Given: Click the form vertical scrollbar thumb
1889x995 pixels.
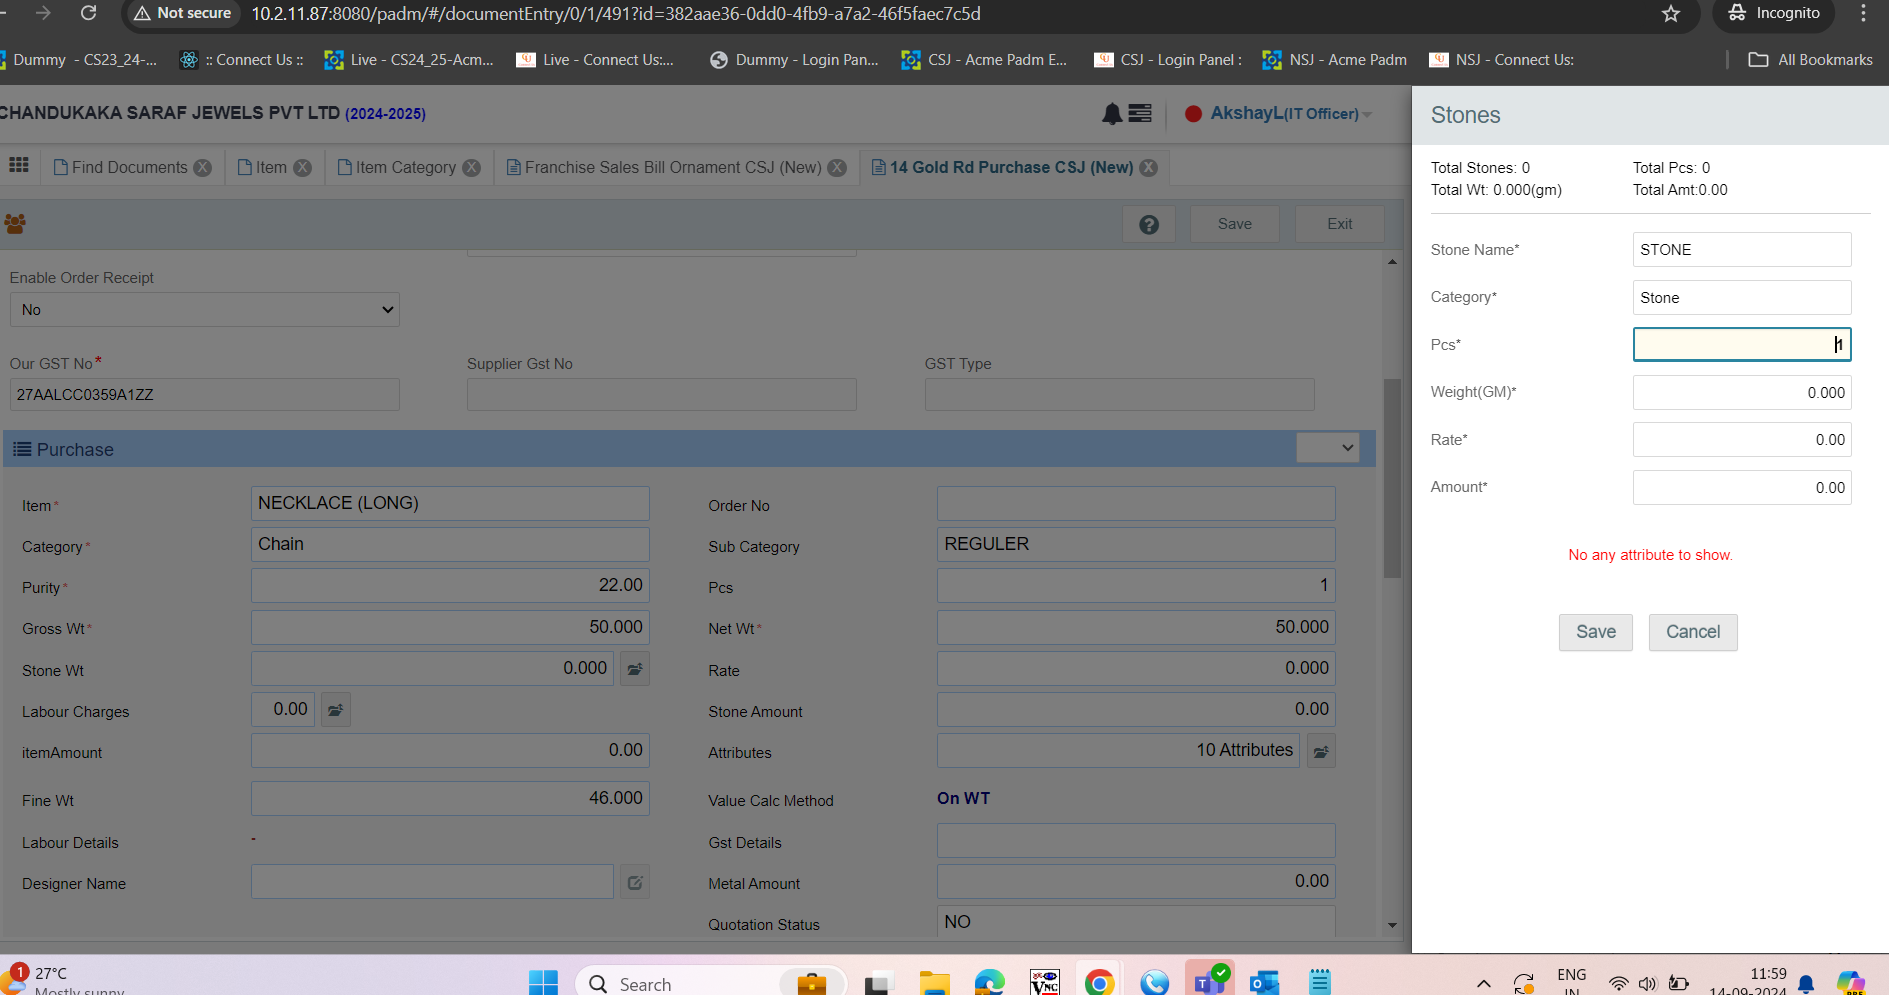Looking at the screenshot, I should [x=1392, y=478].
